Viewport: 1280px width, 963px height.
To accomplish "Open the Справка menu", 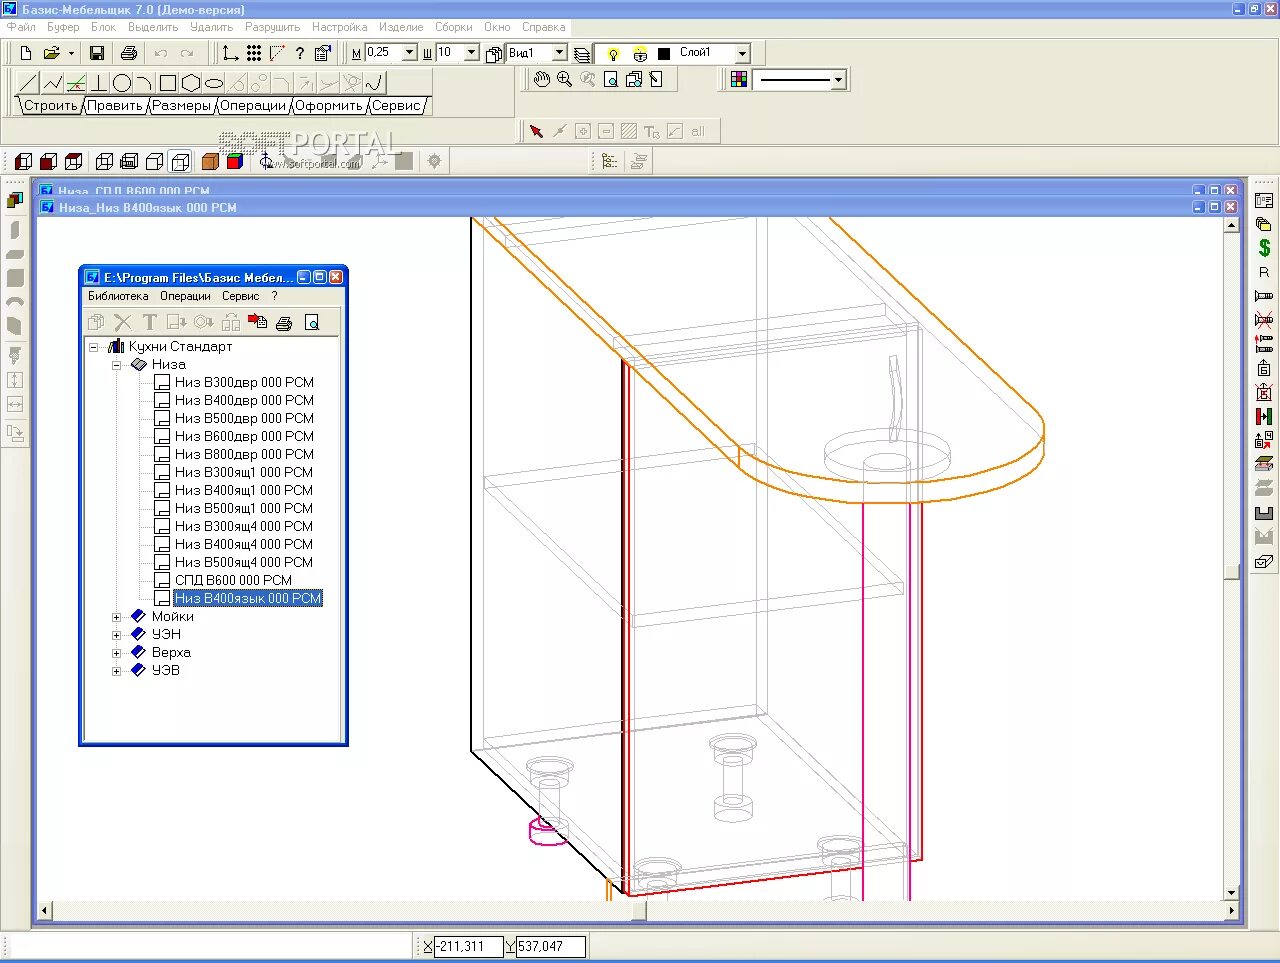I will point(543,27).
